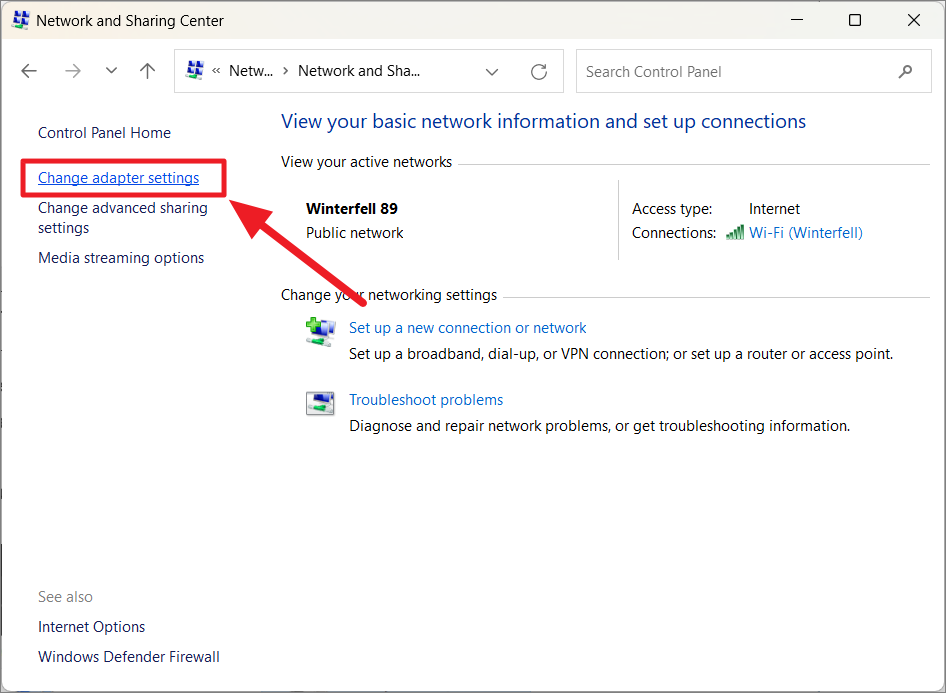Click the back navigation arrow
Viewport: 946px width, 693px height.
click(28, 70)
